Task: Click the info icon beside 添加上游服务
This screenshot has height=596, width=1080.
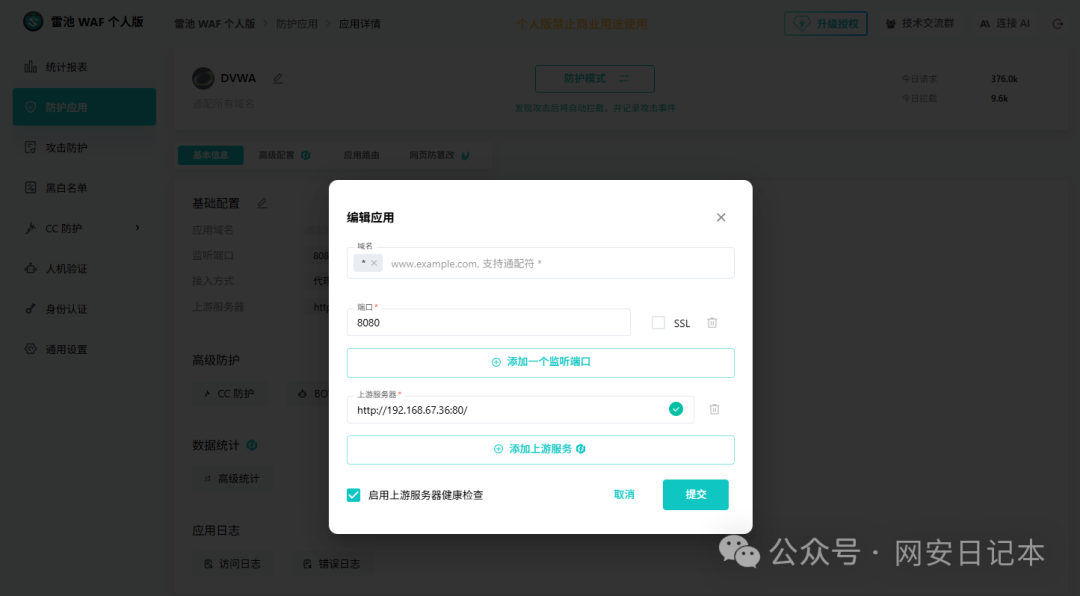Action: 581,449
